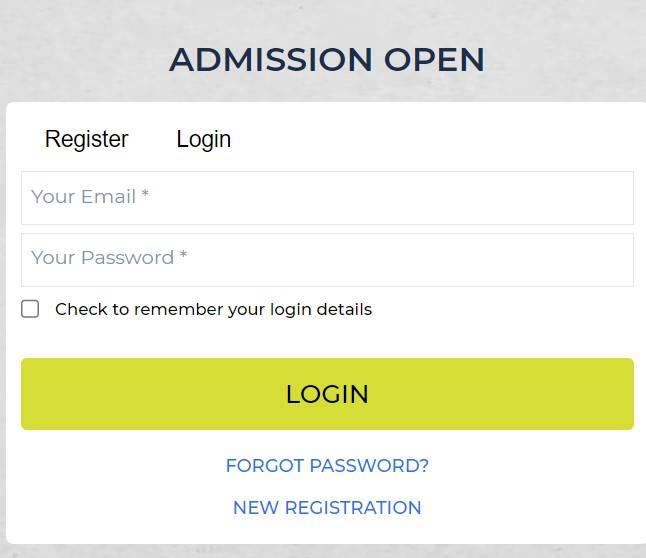Start signup via the New Registration link
The width and height of the screenshot is (646, 558).
pos(327,508)
